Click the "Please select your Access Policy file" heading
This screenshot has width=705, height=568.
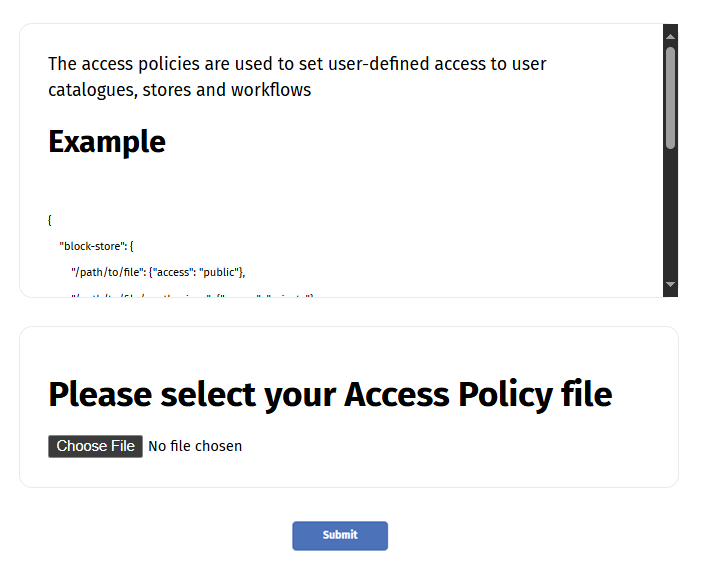(330, 395)
